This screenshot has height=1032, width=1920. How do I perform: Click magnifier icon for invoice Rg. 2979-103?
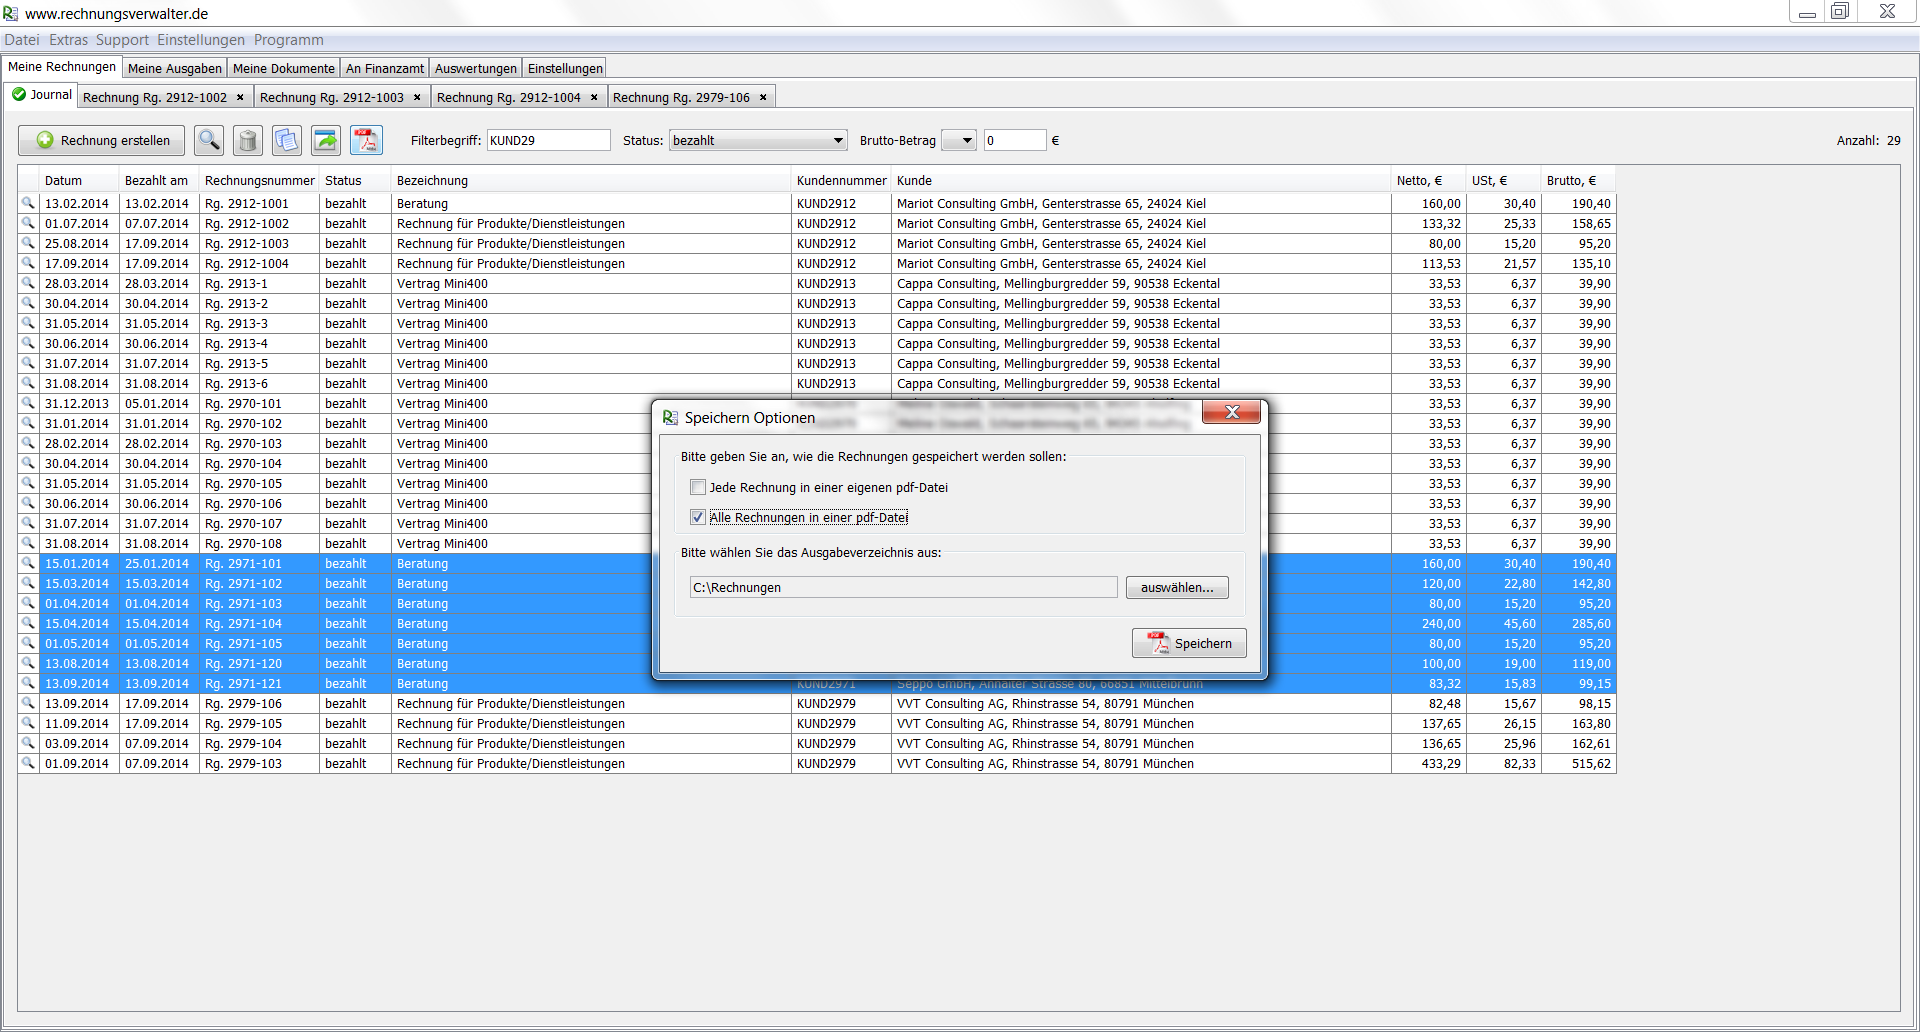[28, 764]
